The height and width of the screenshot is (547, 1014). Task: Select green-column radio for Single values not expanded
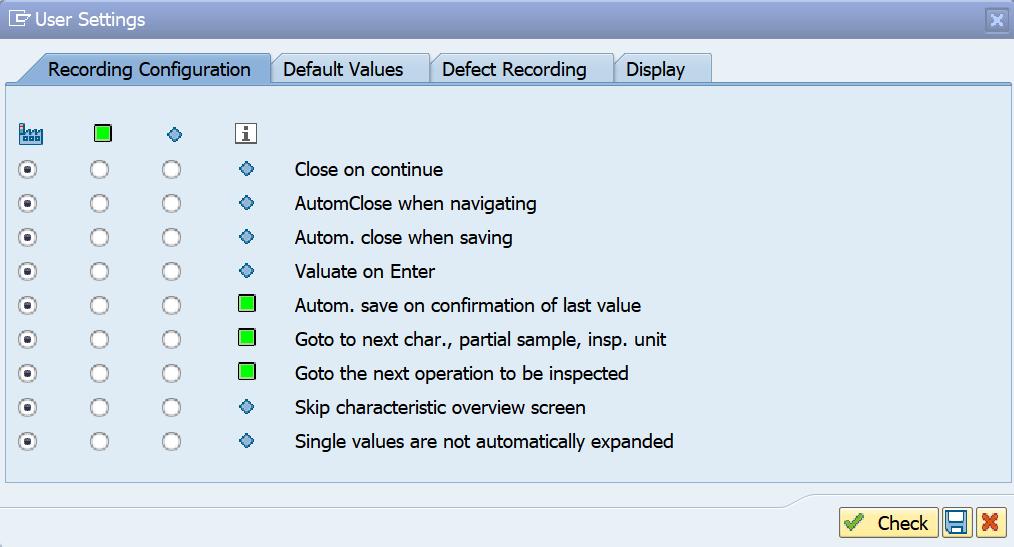pos(100,442)
